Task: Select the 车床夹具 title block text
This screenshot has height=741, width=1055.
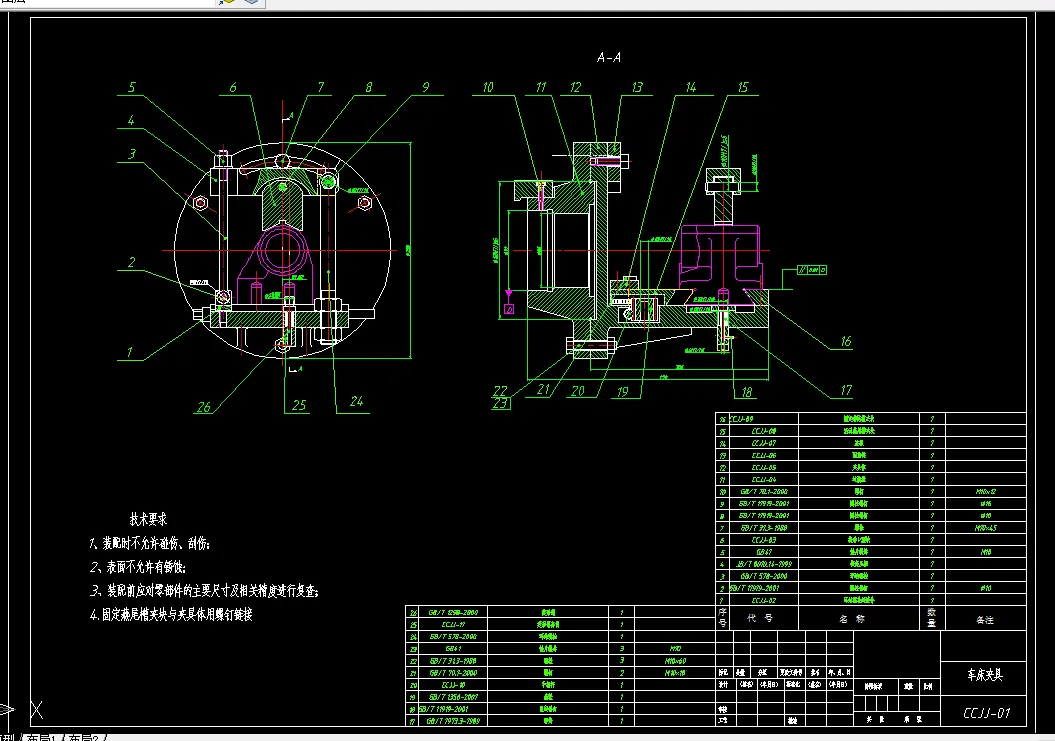Action: pyautogui.click(x=984, y=674)
